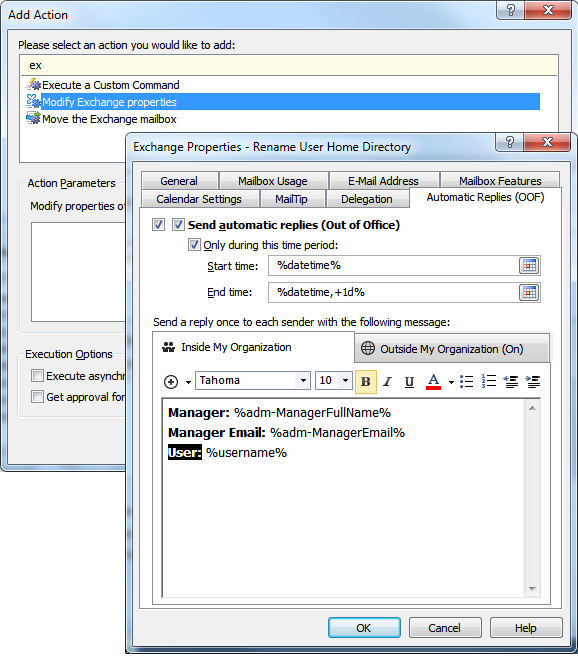Increase the message text indent
This screenshot has width=578, height=656.
(533, 382)
